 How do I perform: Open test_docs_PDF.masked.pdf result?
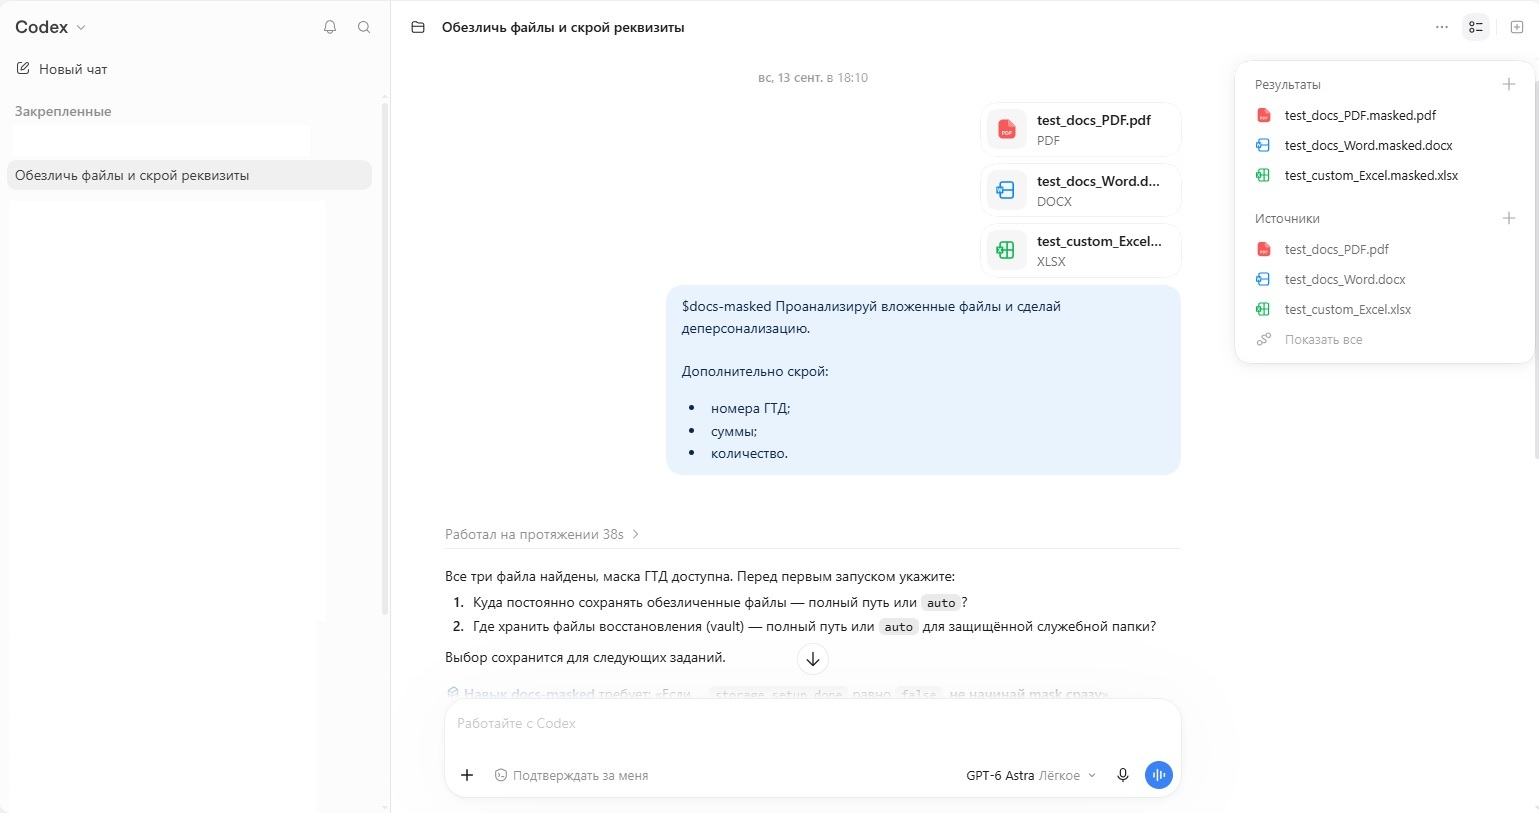tap(1360, 115)
